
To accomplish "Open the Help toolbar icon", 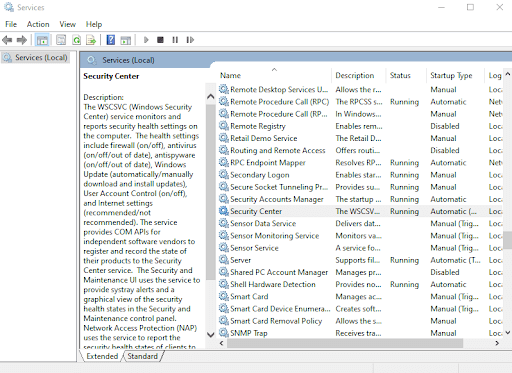I will tap(111, 40).
